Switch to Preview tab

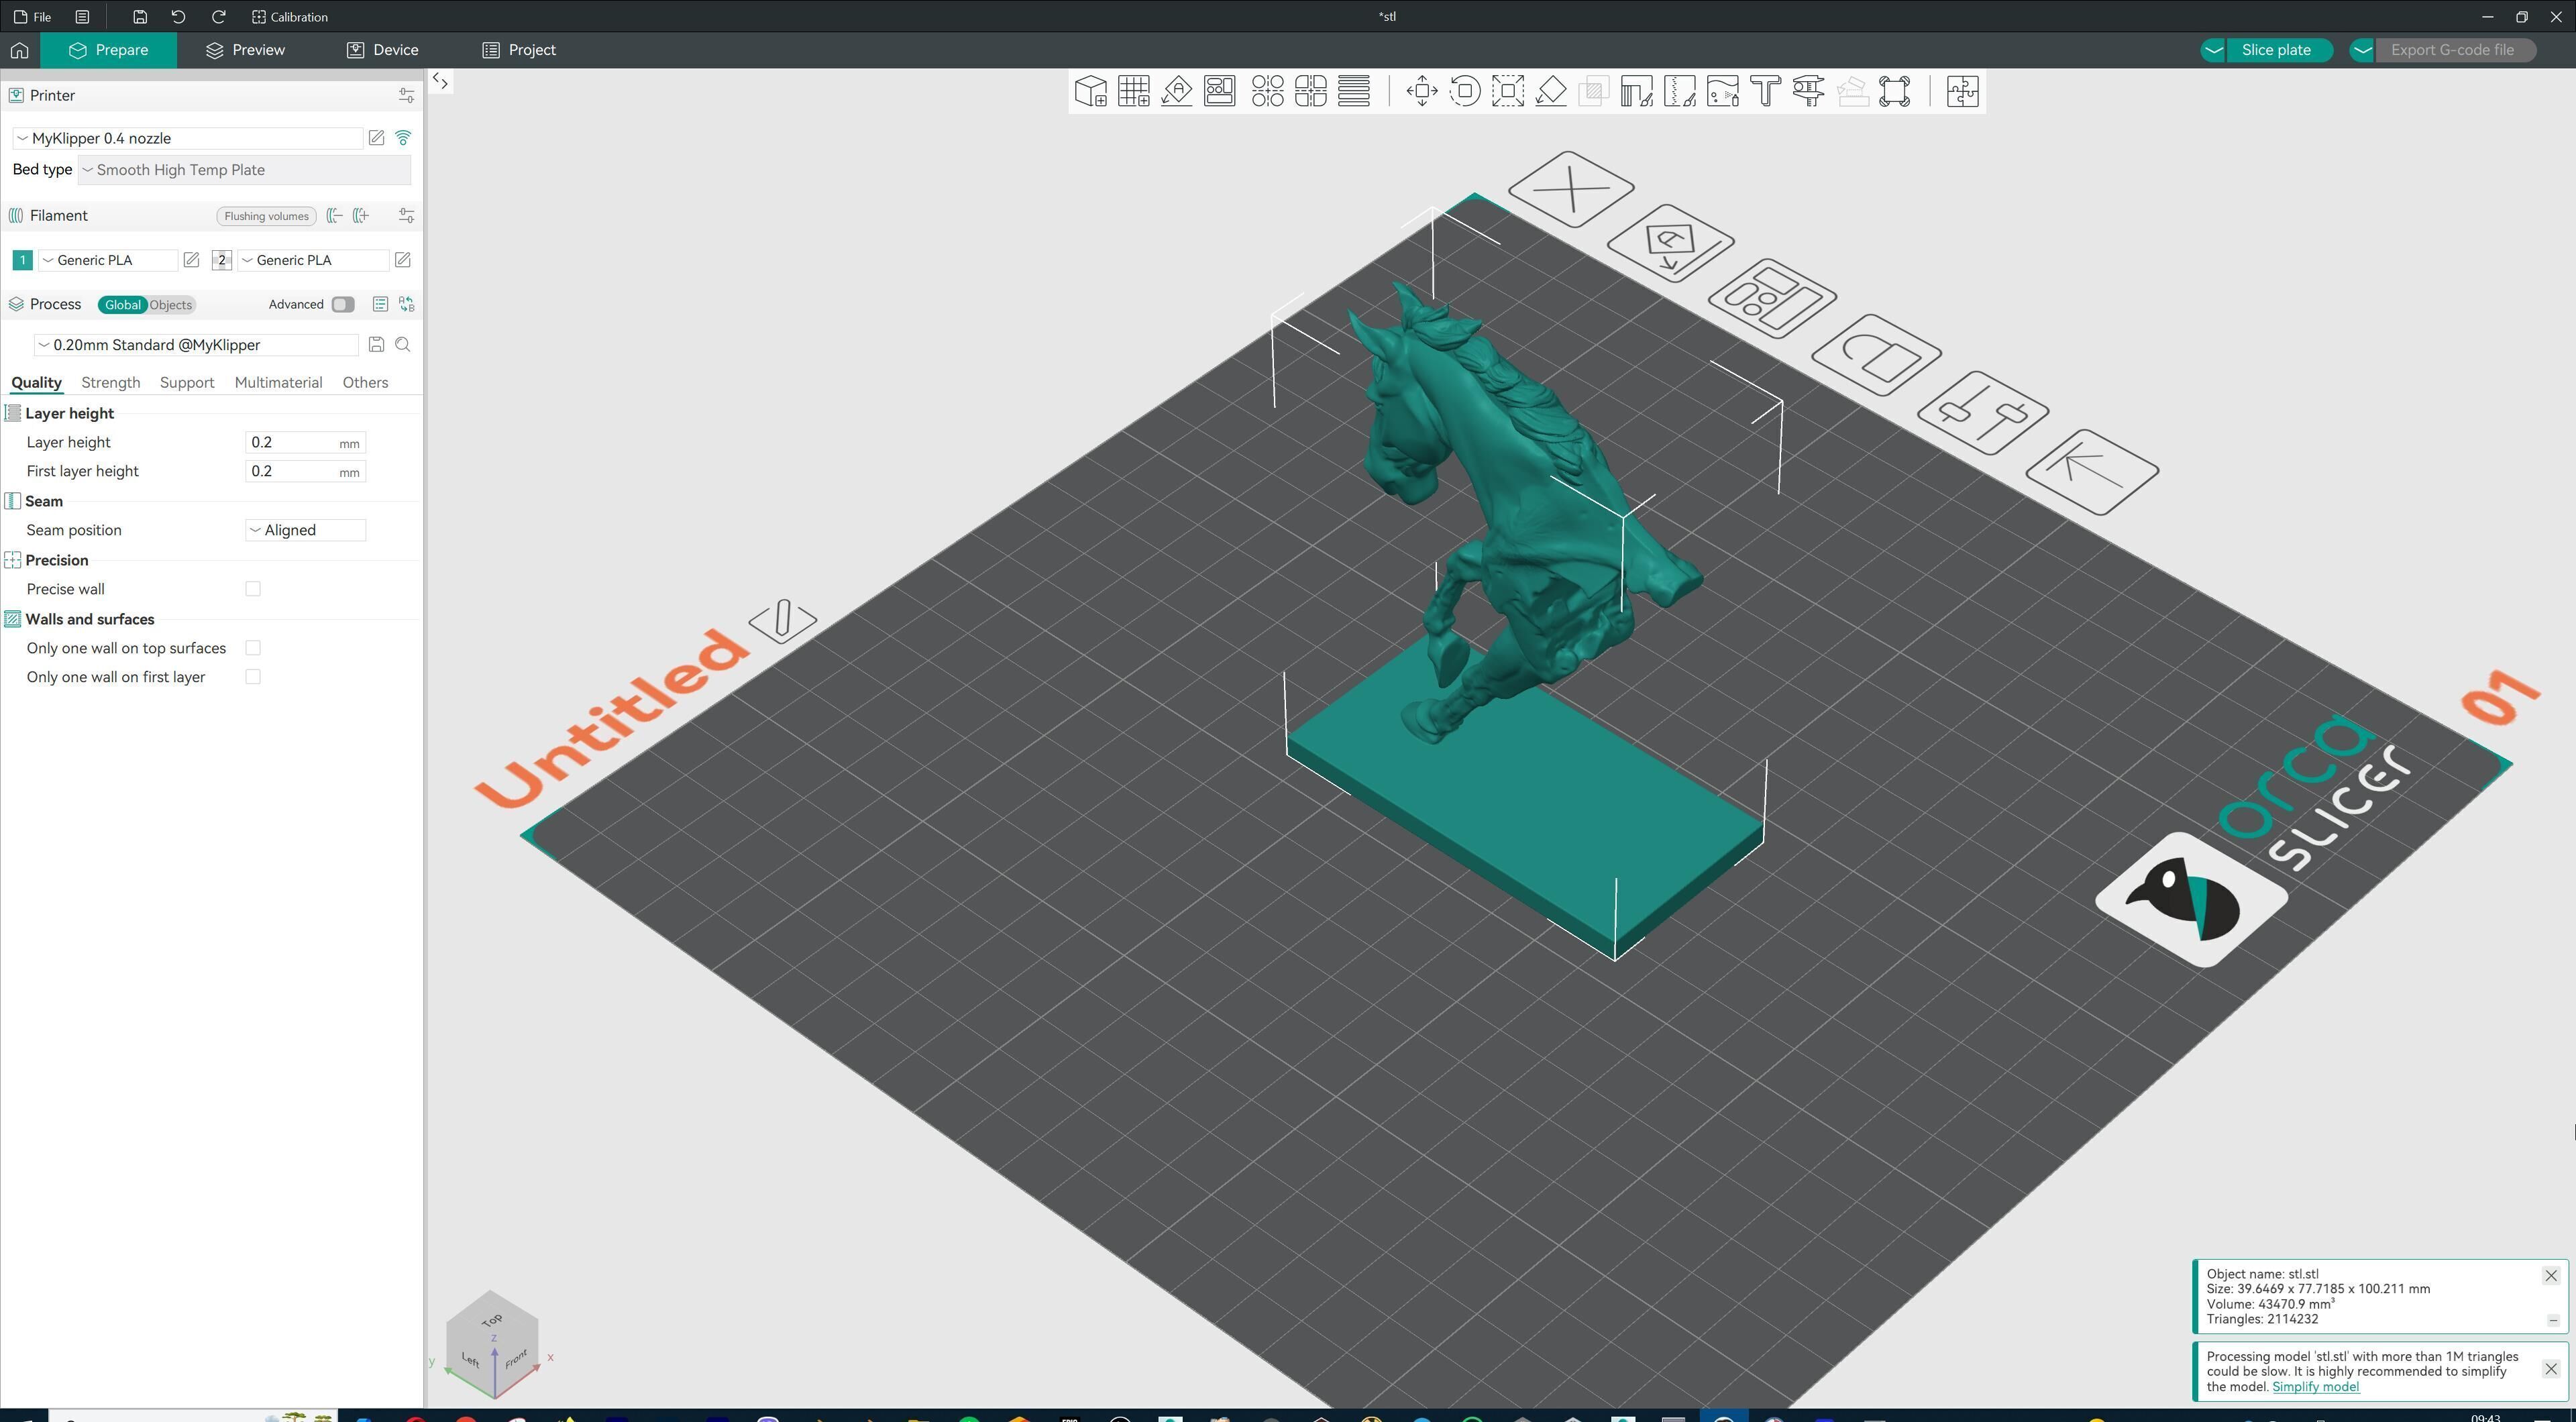click(245, 50)
